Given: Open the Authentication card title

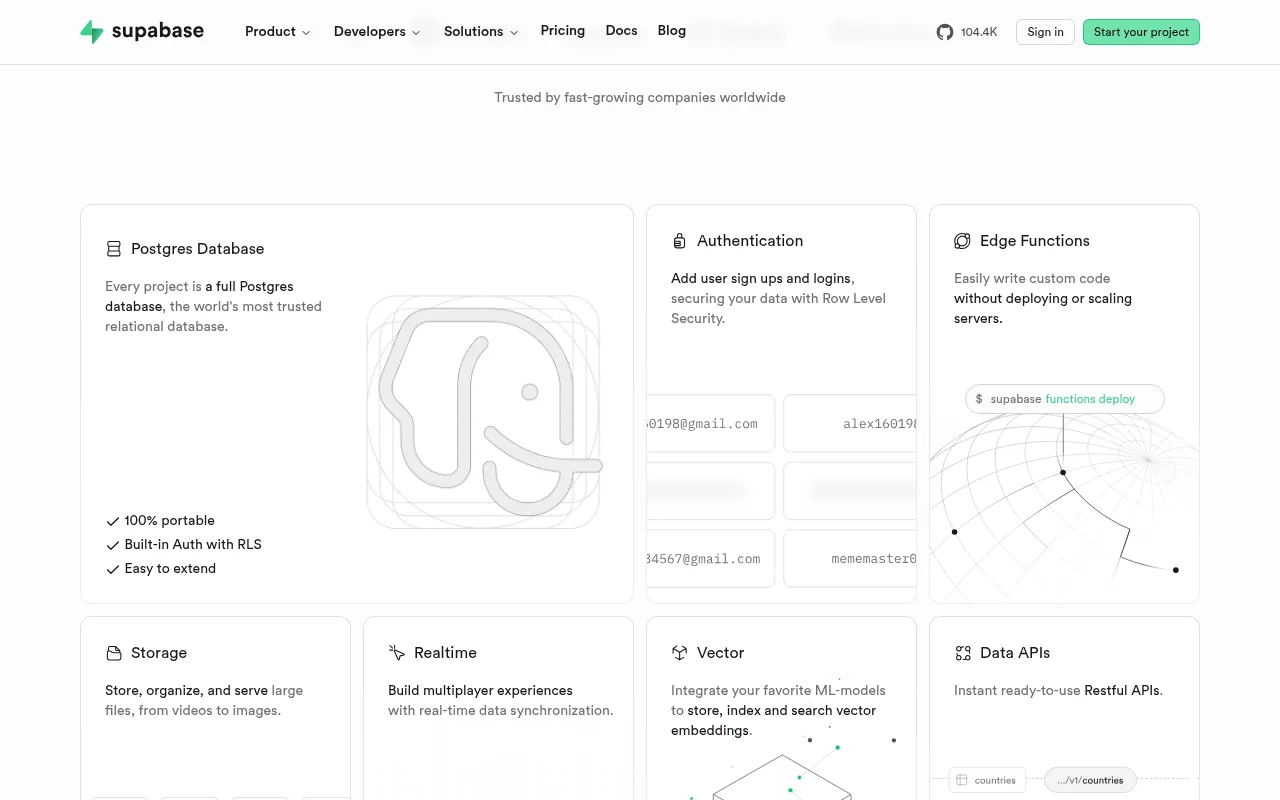Looking at the screenshot, I should tap(750, 241).
